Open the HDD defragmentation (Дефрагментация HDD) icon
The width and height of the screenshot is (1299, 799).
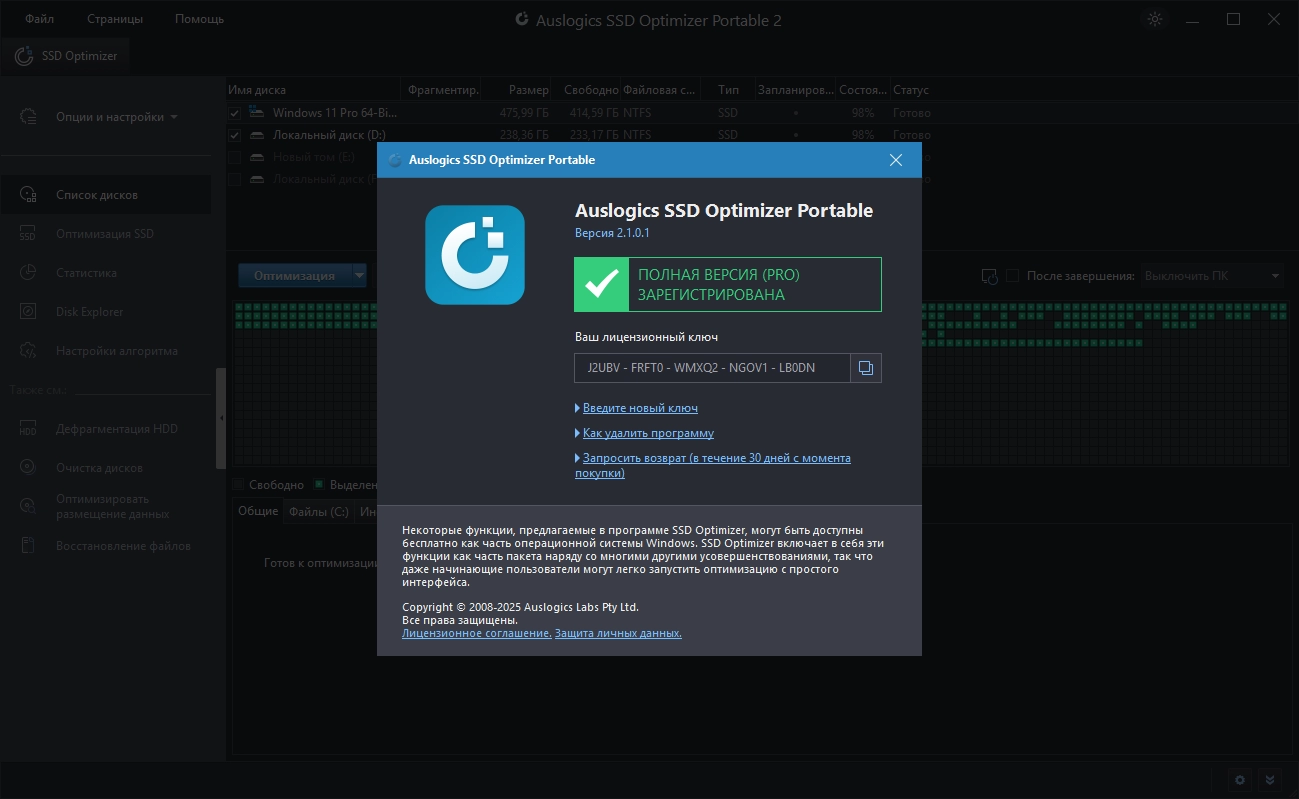click(28, 429)
